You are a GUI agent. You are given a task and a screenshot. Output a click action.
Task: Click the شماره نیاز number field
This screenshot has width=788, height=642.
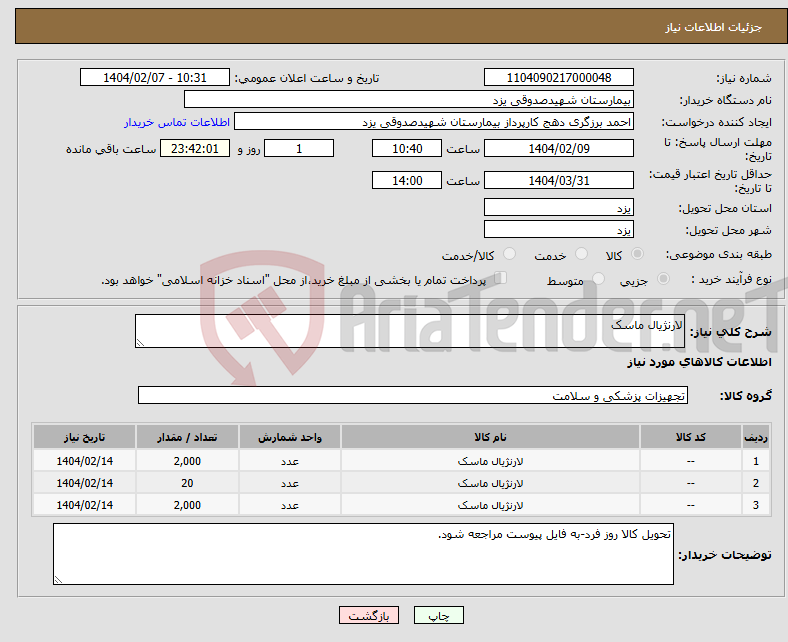(x=559, y=77)
